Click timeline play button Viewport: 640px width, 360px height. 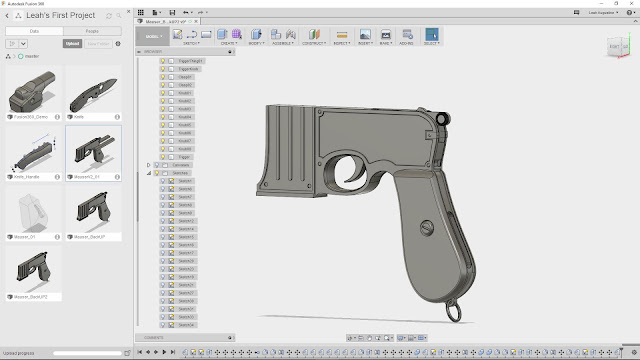[x=164, y=352]
